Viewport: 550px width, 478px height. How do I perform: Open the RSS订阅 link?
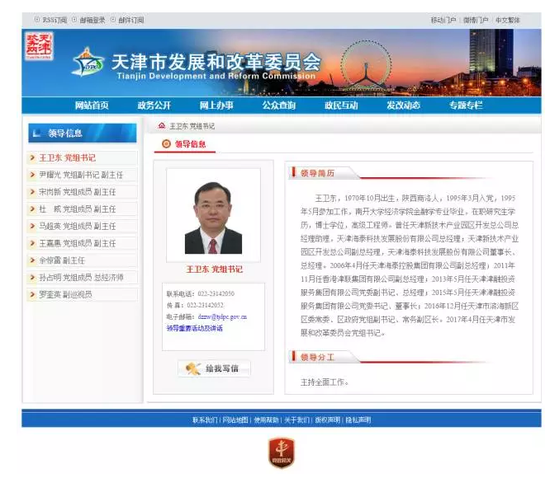click(x=55, y=20)
